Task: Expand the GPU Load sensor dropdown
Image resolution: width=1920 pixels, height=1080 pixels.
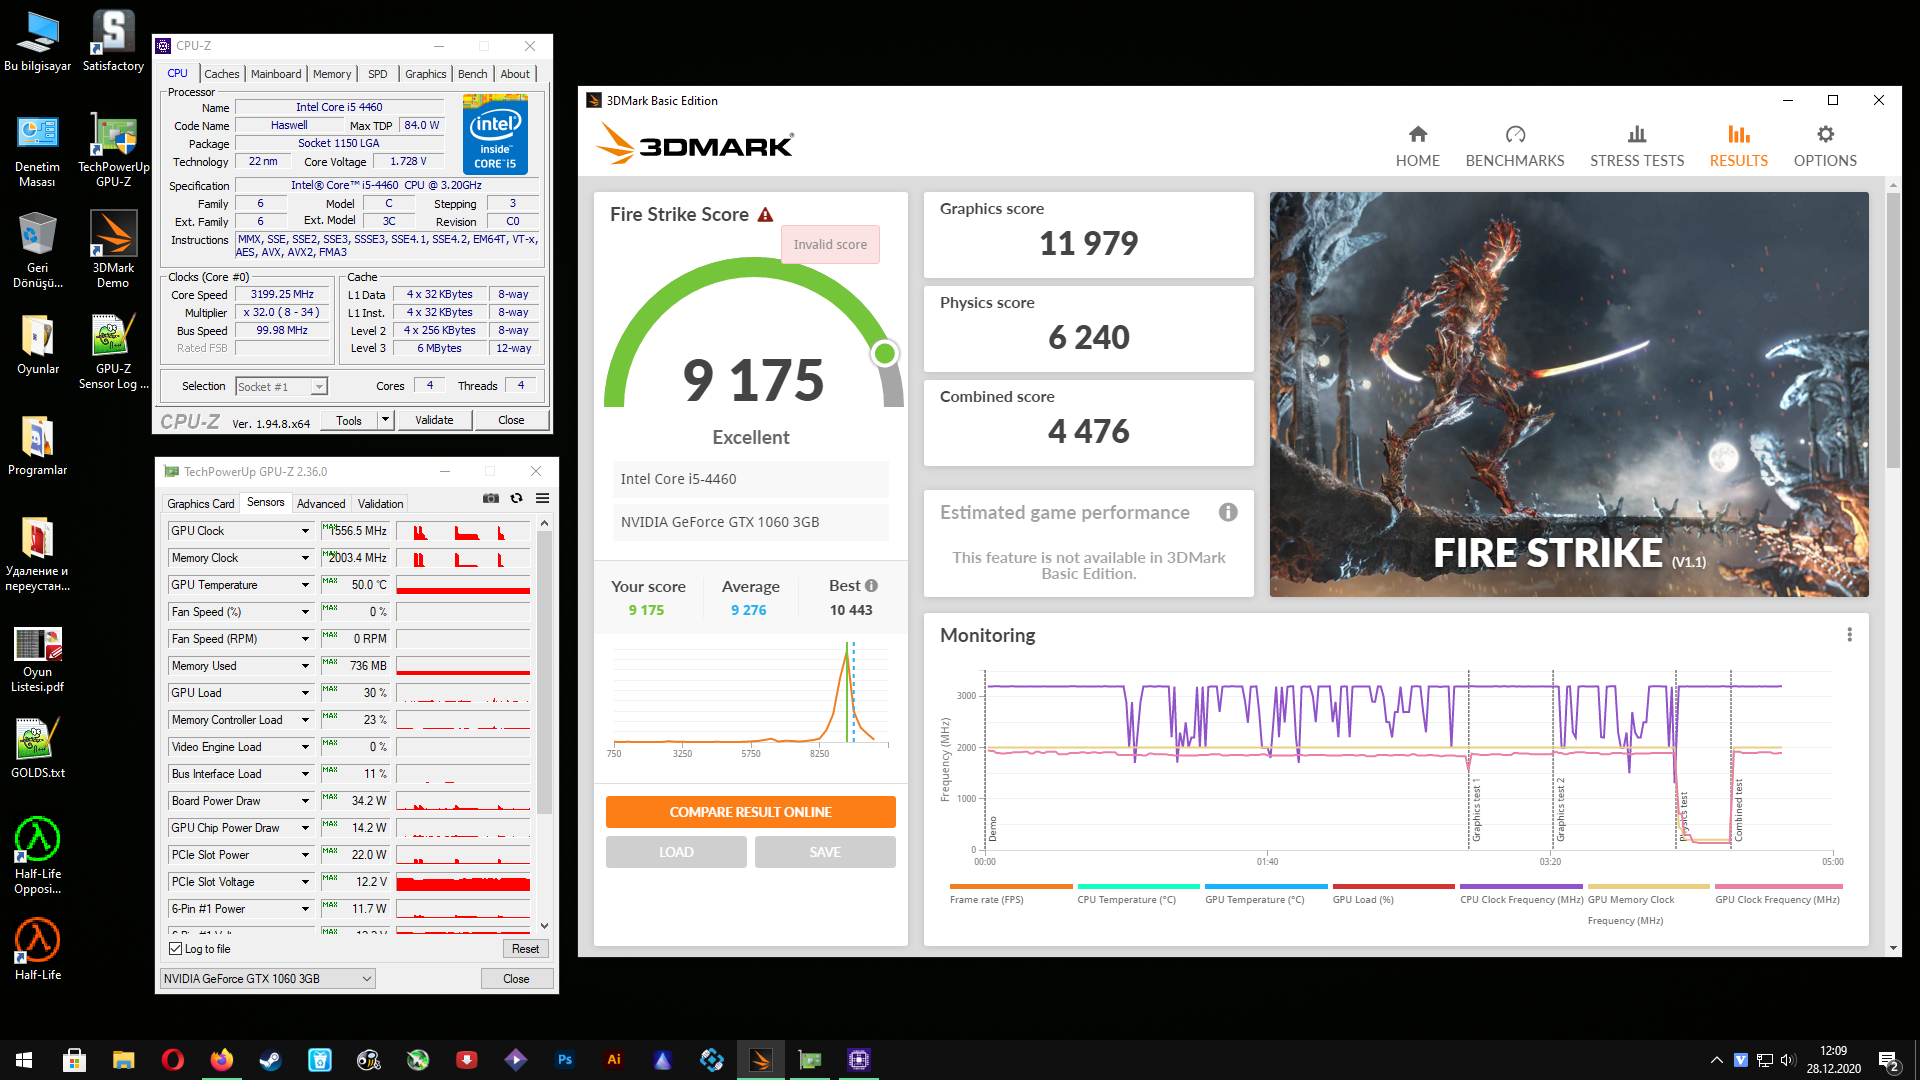Action: pyautogui.click(x=305, y=693)
